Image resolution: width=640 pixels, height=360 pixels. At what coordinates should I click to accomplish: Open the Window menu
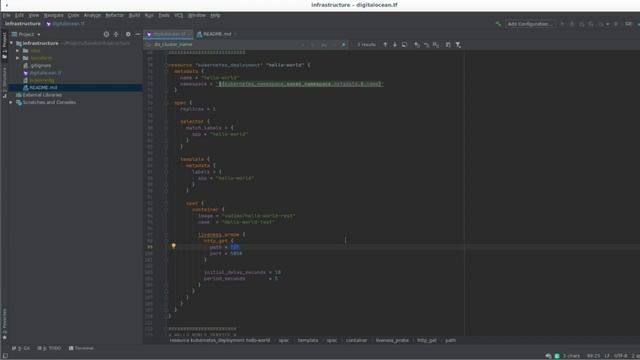(x=197, y=15)
